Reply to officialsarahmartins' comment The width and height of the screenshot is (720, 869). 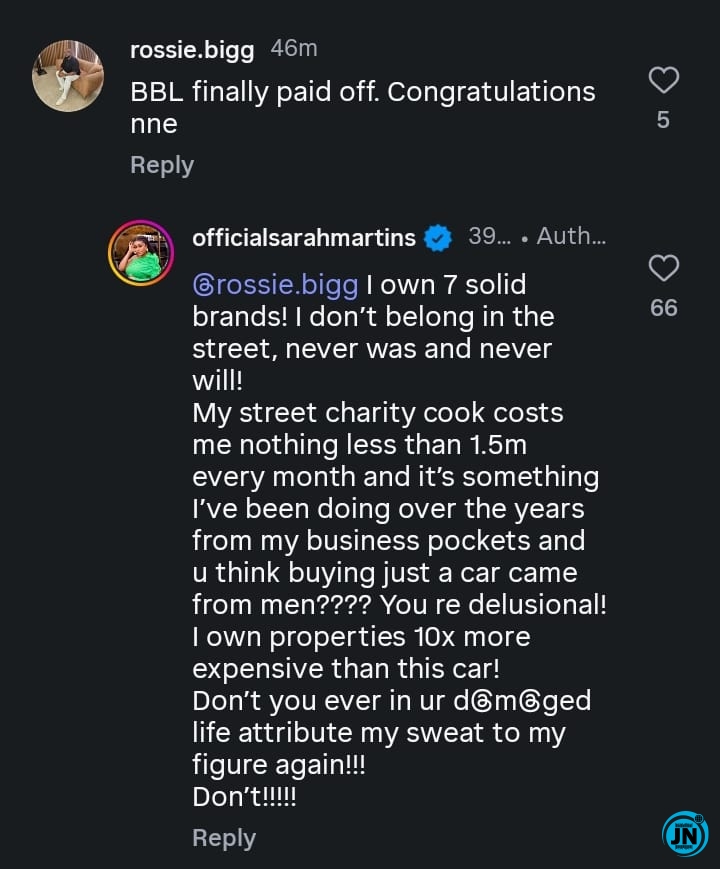click(x=224, y=838)
